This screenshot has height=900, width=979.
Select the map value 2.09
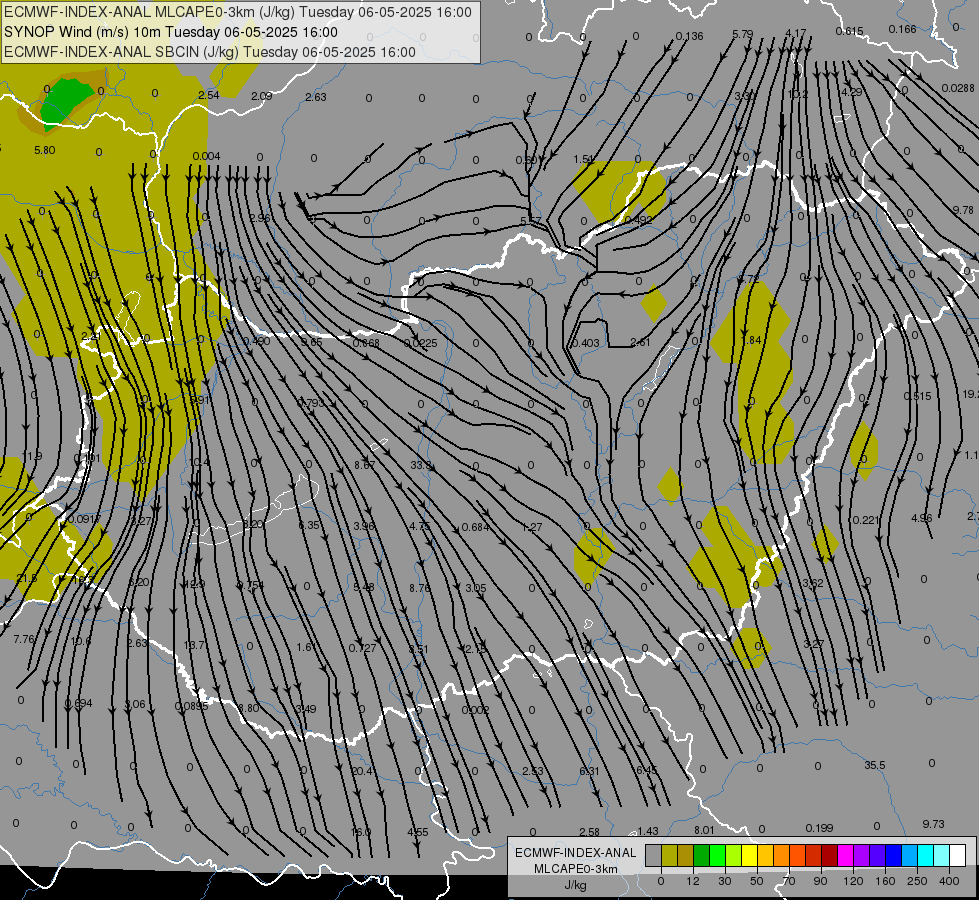pyautogui.click(x=262, y=96)
